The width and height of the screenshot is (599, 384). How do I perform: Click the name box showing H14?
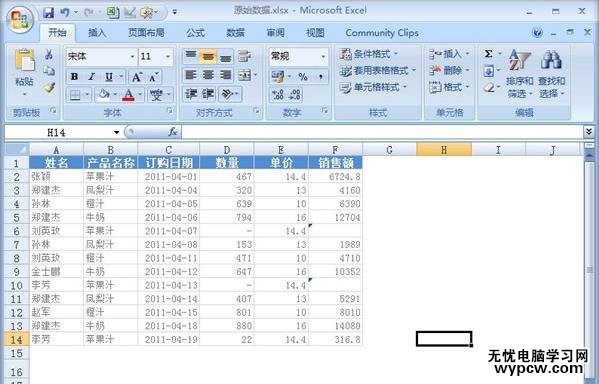tap(57, 133)
